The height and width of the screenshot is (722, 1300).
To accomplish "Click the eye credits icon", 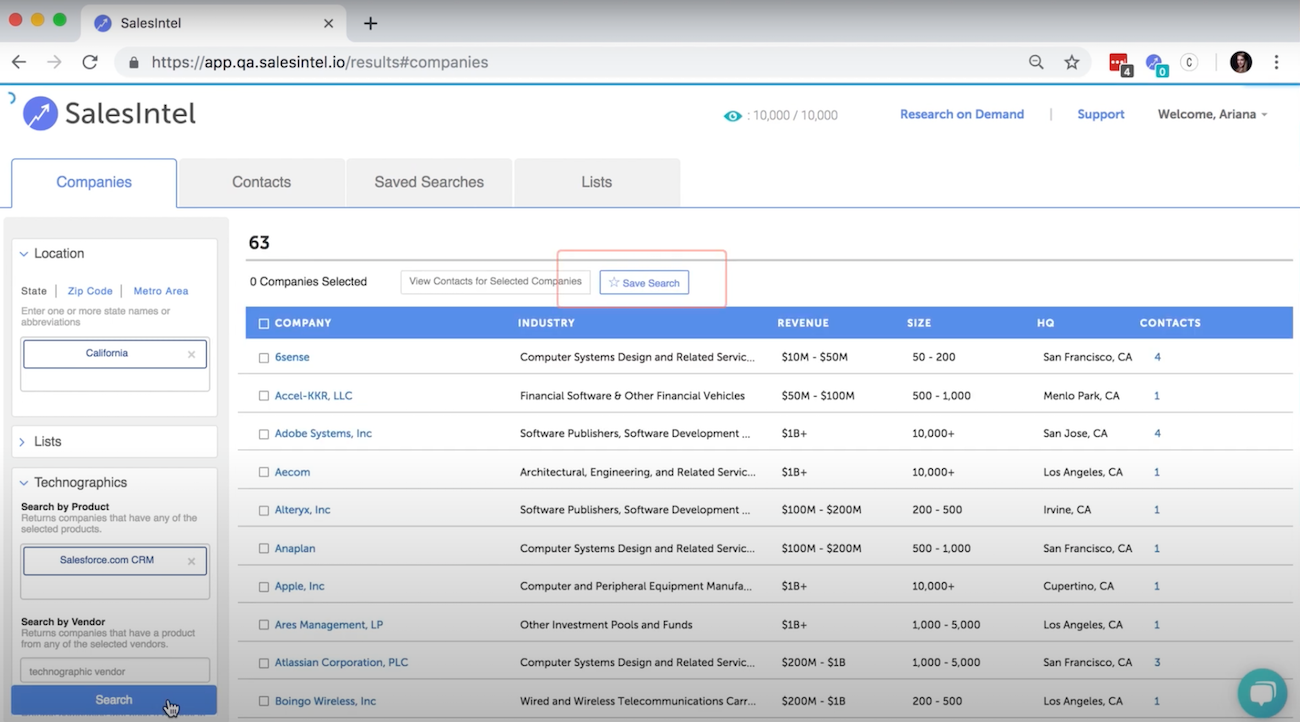I will 733,116.
